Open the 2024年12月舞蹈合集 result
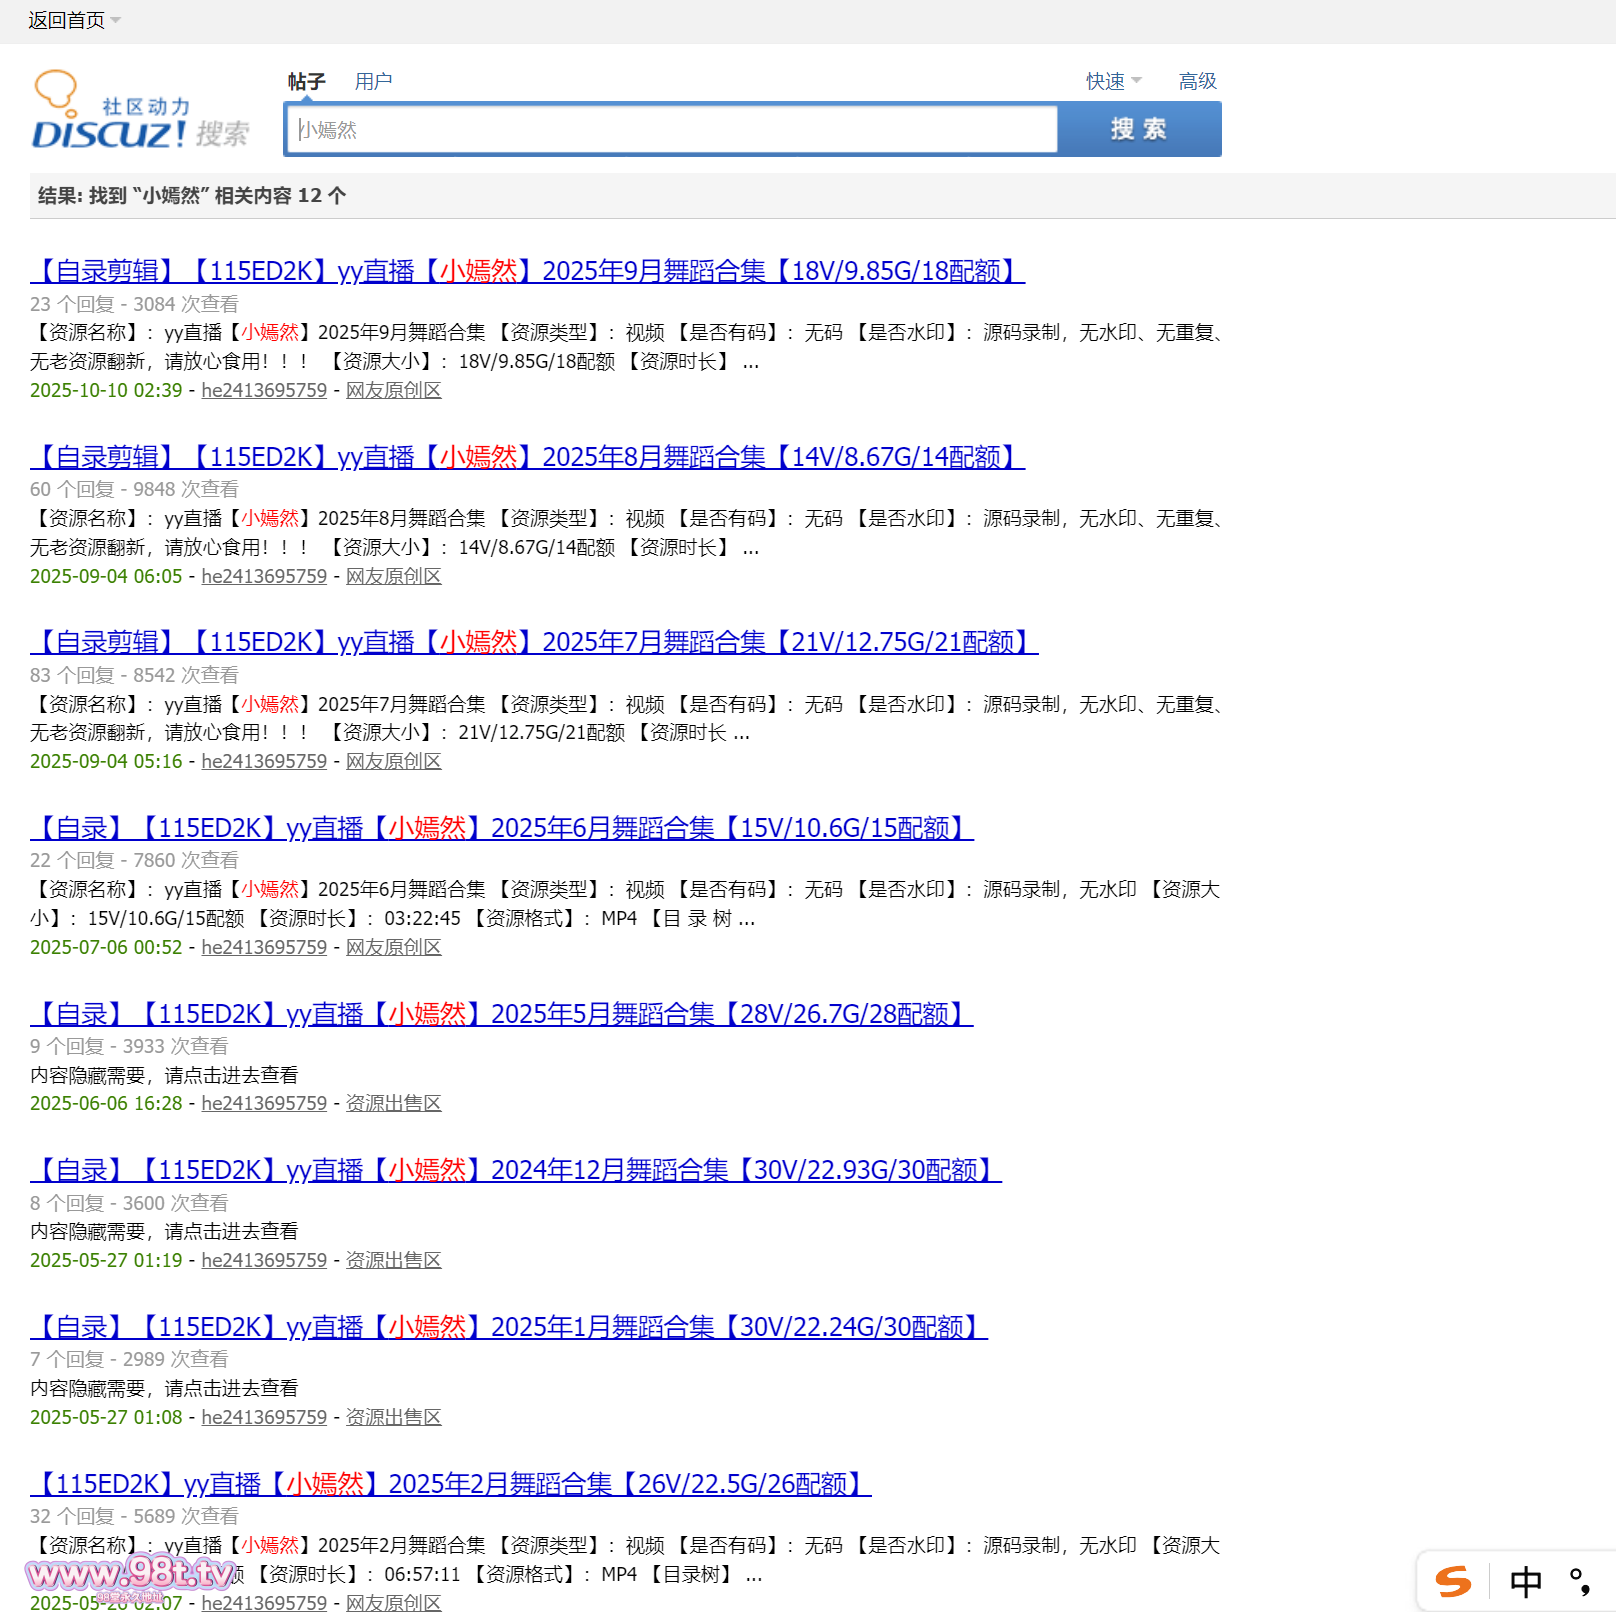The width and height of the screenshot is (1616, 1612). pos(516,1170)
